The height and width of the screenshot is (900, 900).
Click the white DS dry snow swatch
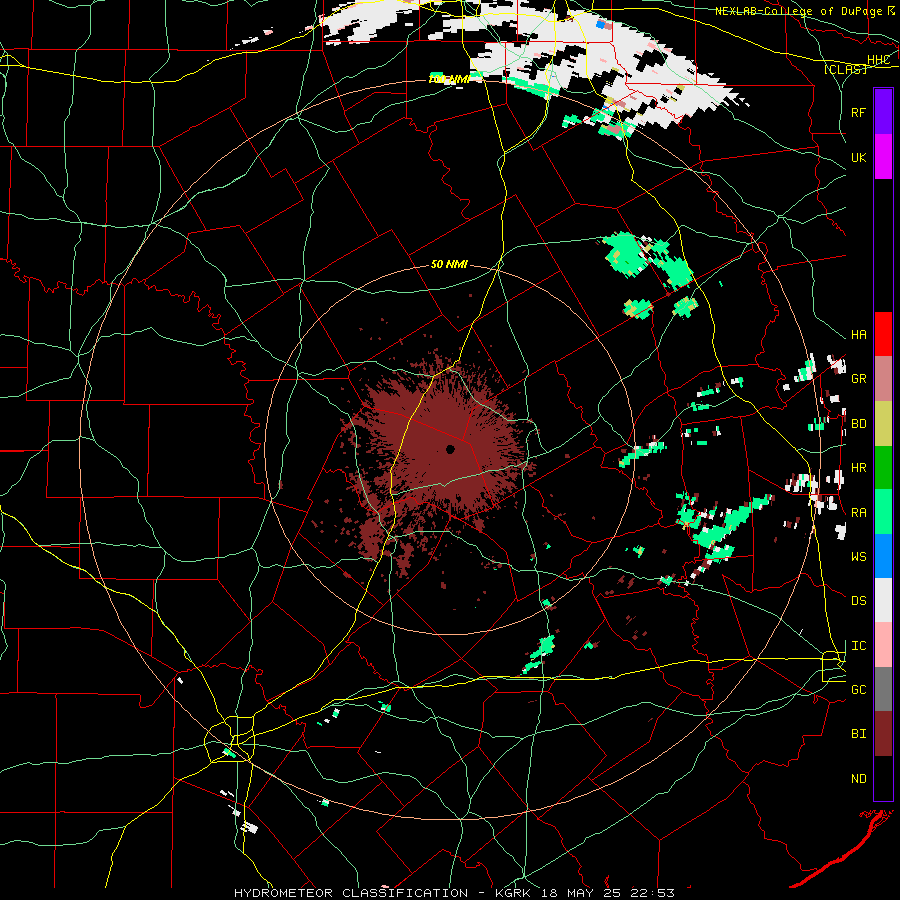click(883, 600)
